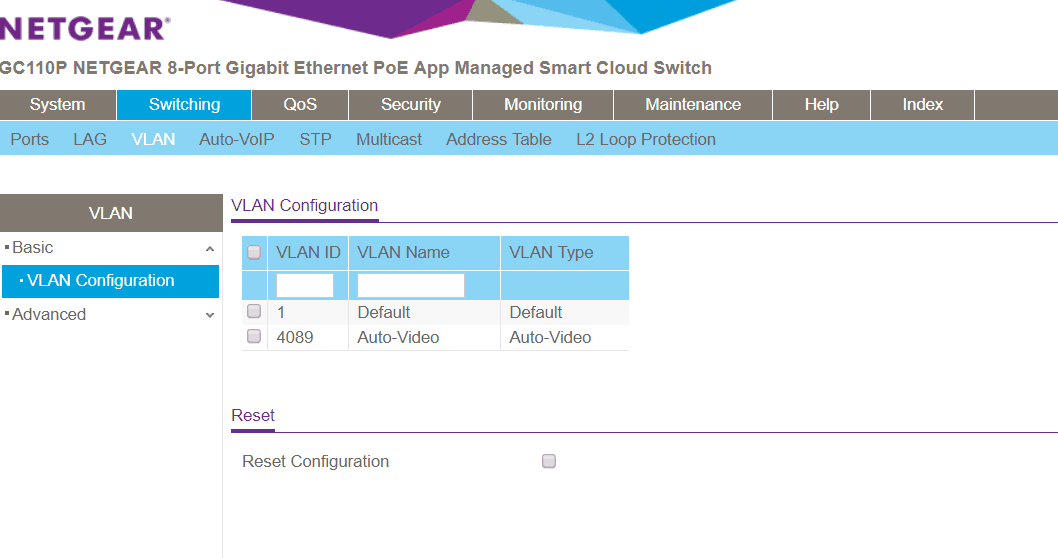Open the Address Table link
The height and width of the screenshot is (558, 1058).
click(x=498, y=140)
